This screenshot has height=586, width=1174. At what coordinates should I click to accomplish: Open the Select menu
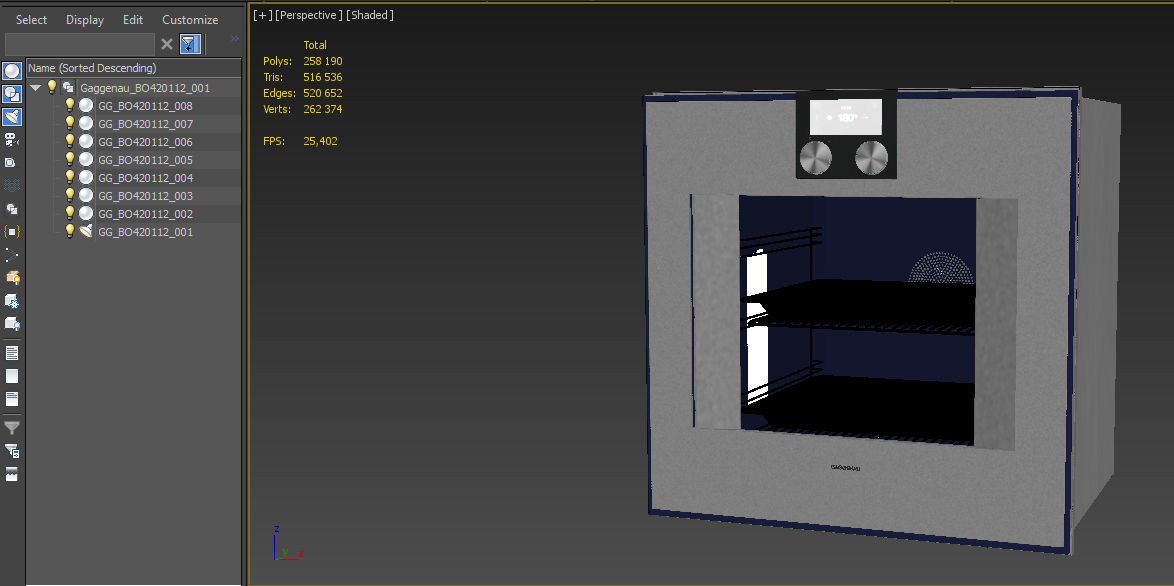(x=31, y=19)
